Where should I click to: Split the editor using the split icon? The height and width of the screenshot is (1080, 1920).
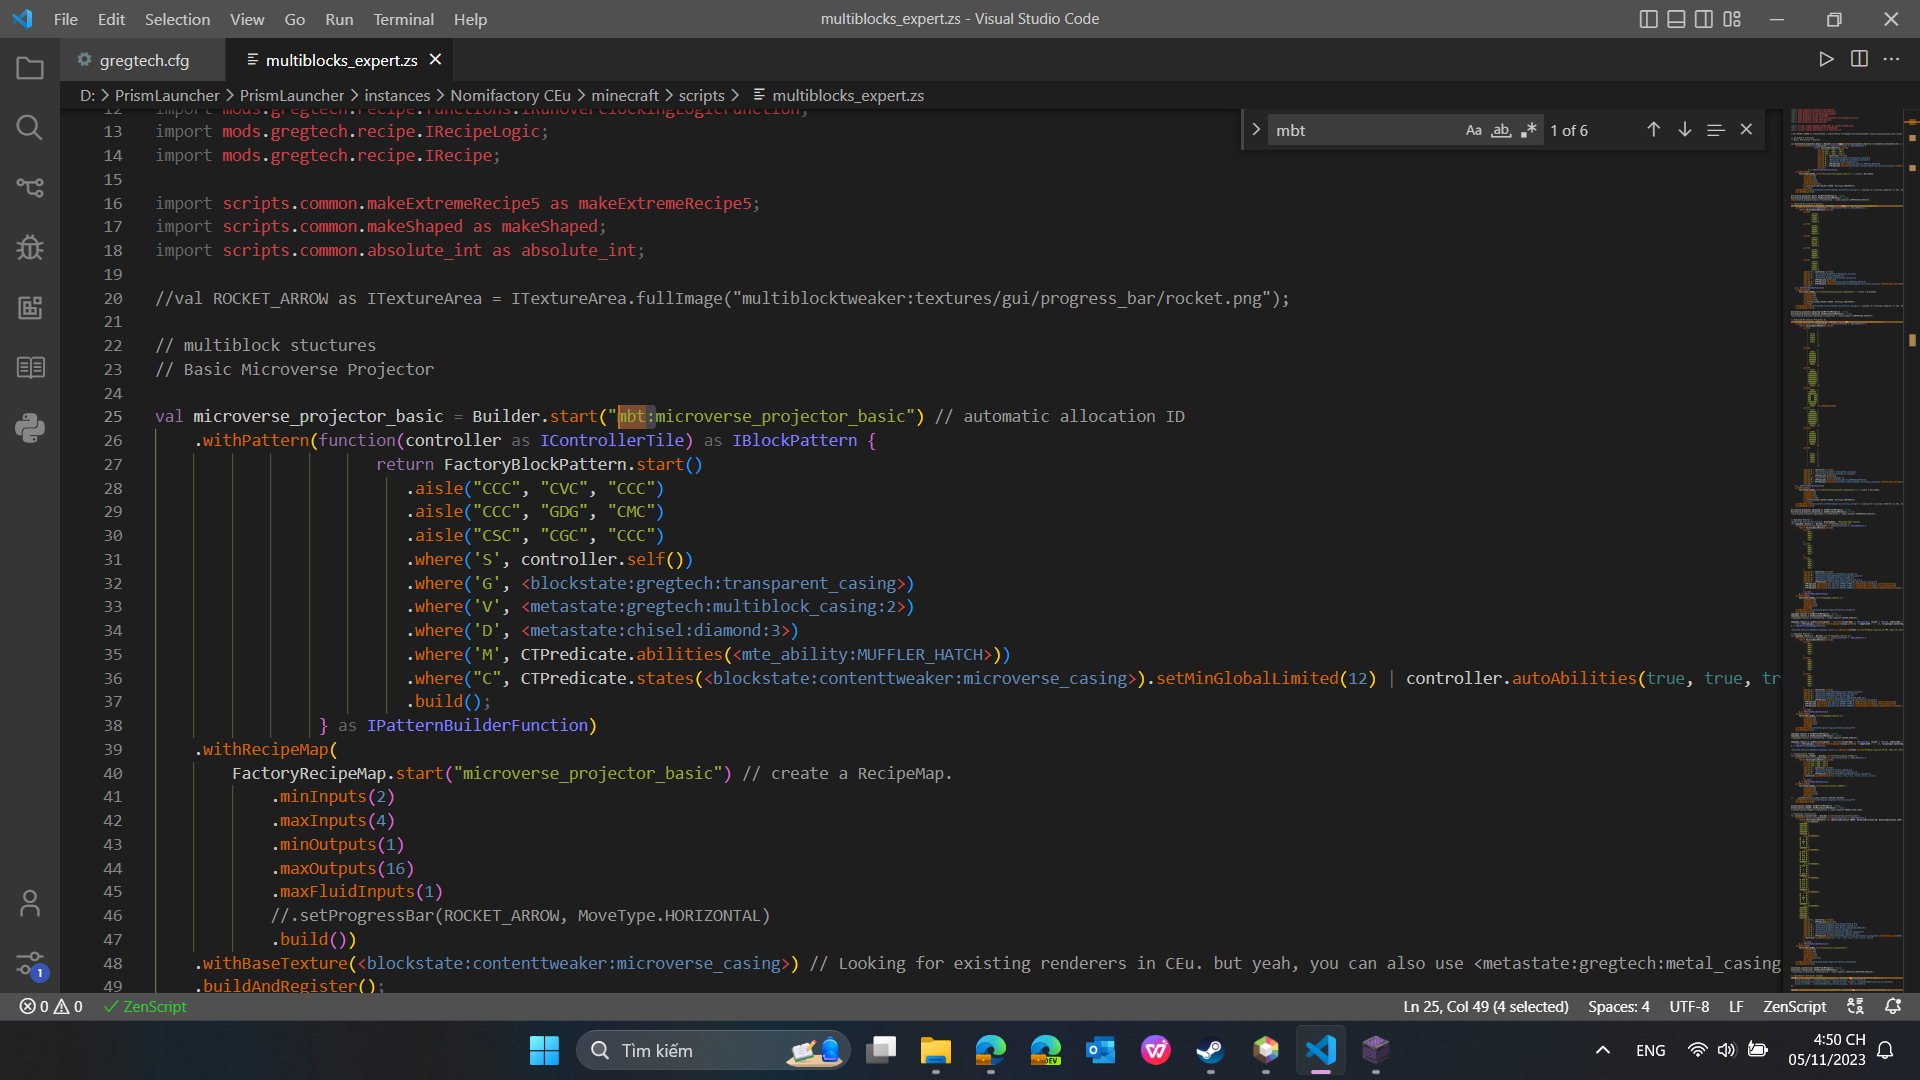[1860, 59]
